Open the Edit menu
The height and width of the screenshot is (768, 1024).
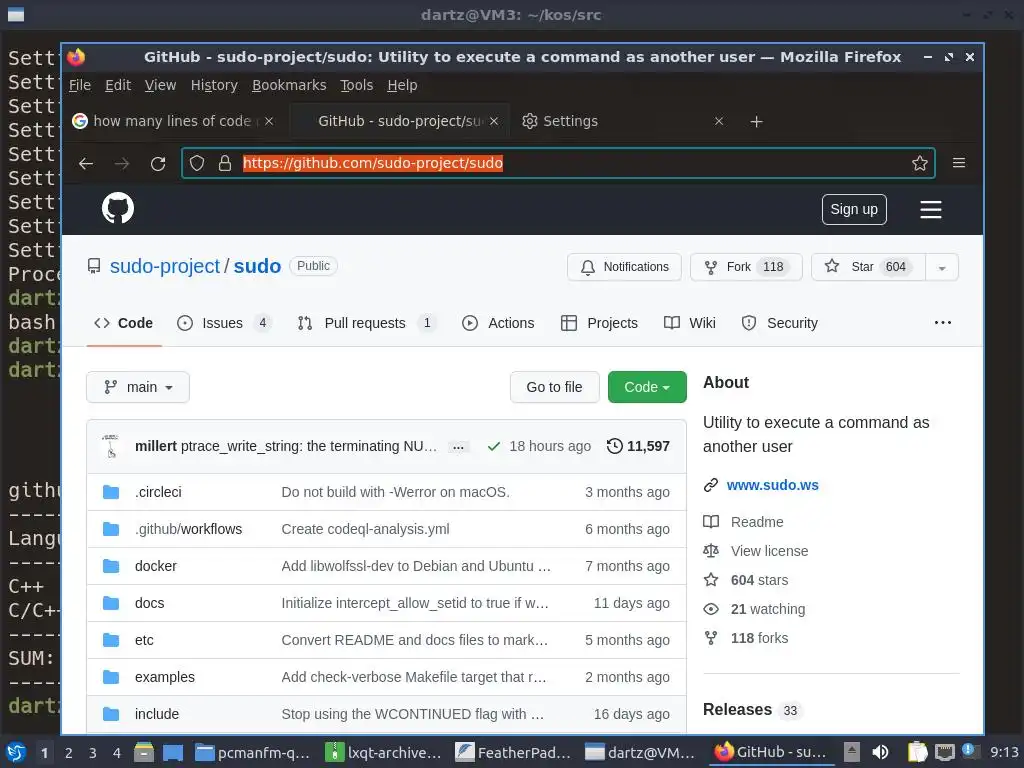coord(118,85)
